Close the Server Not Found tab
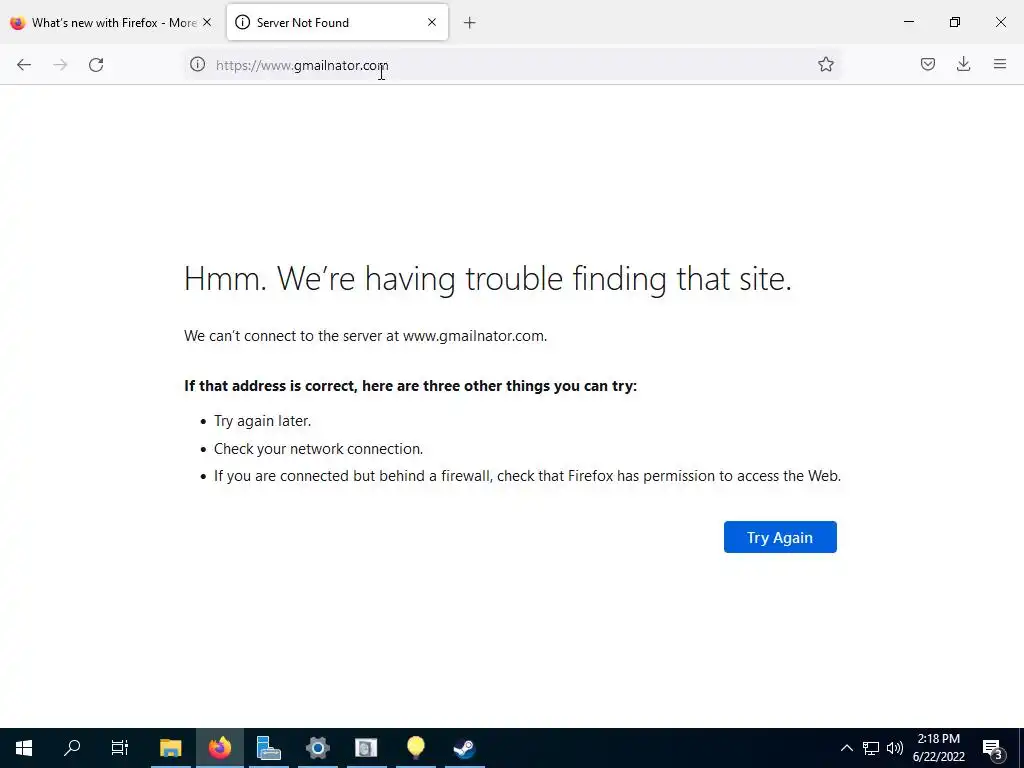The height and width of the screenshot is (768, 1024). pos(432,22)
